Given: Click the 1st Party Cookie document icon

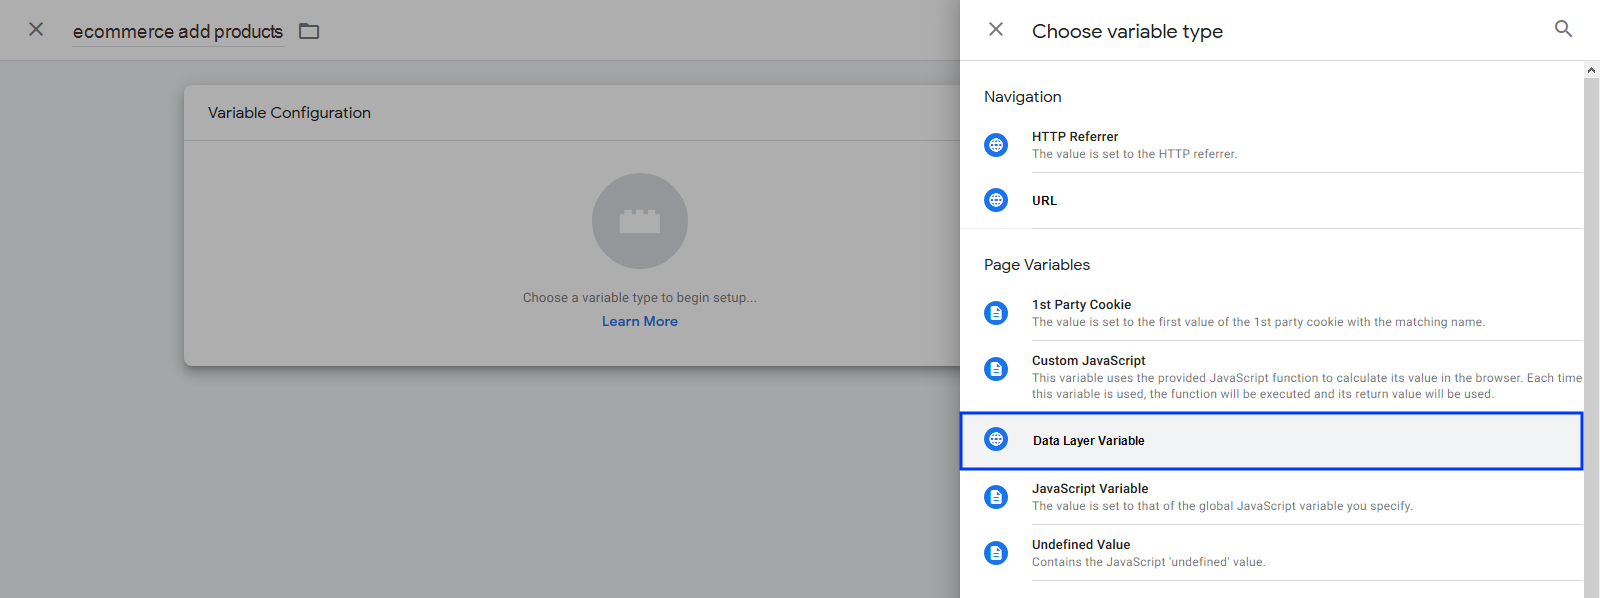Looking at the screenshot, I should [x=996, y=313].
